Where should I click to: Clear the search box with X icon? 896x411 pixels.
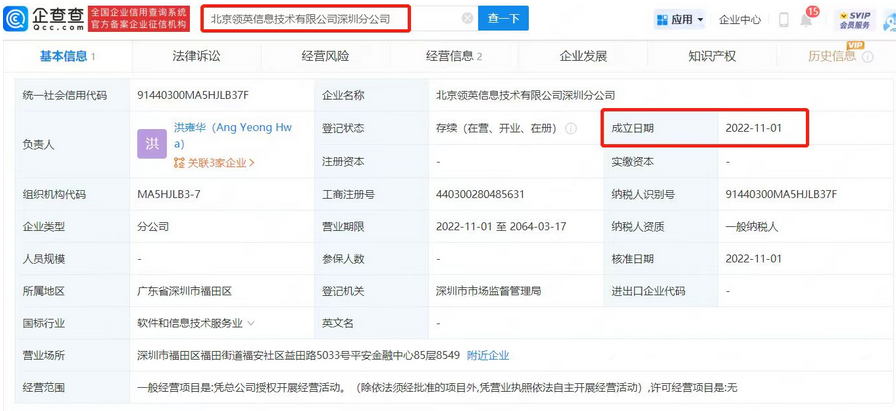pyautogui.click(x=467, y=18)
